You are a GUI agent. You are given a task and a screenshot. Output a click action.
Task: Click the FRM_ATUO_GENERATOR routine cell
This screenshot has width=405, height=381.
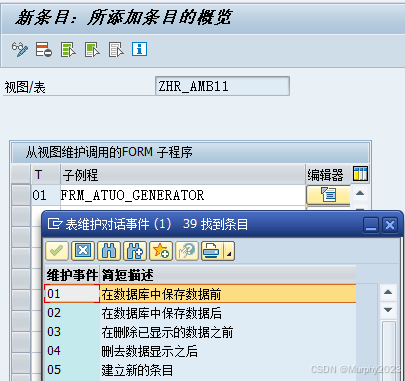183,195
